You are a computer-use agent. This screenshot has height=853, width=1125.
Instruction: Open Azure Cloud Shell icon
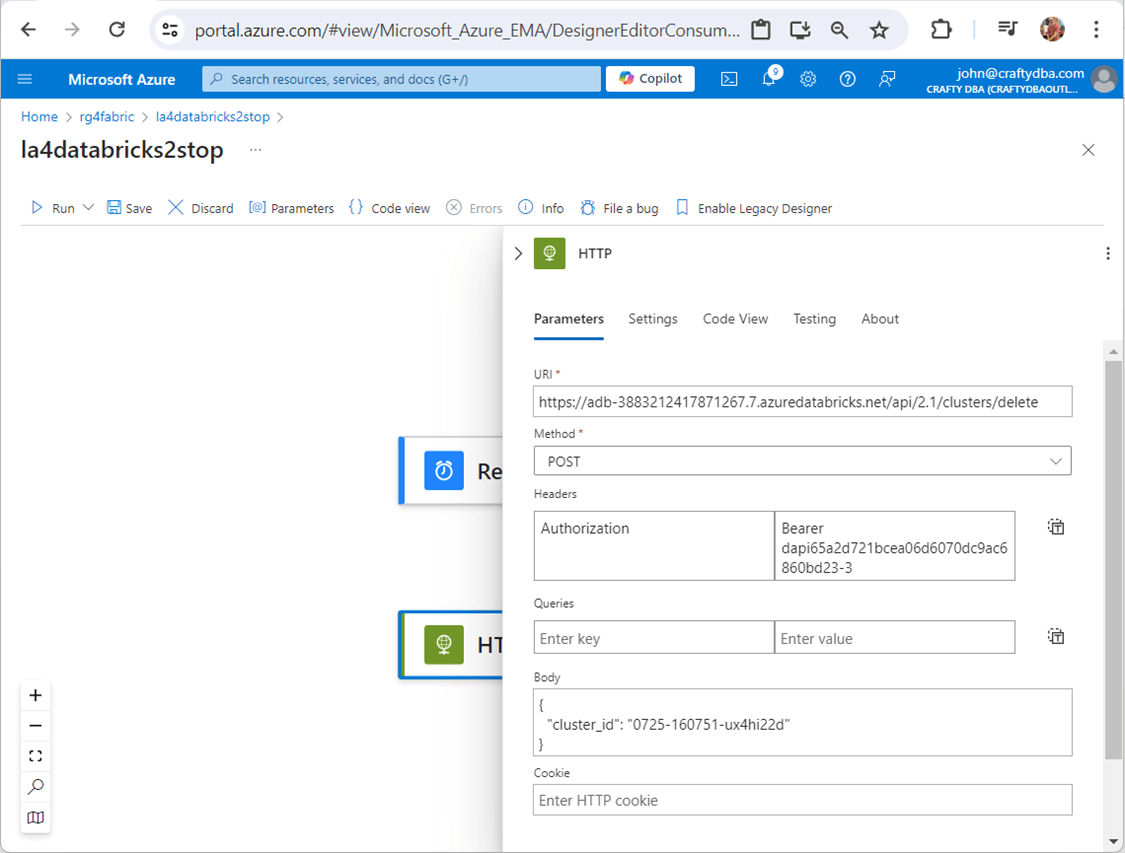[x=729, y=79]
